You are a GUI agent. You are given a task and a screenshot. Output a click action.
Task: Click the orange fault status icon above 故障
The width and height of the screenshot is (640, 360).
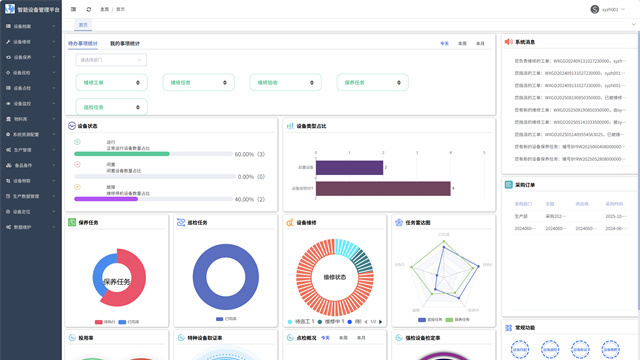tap(77, 187)
